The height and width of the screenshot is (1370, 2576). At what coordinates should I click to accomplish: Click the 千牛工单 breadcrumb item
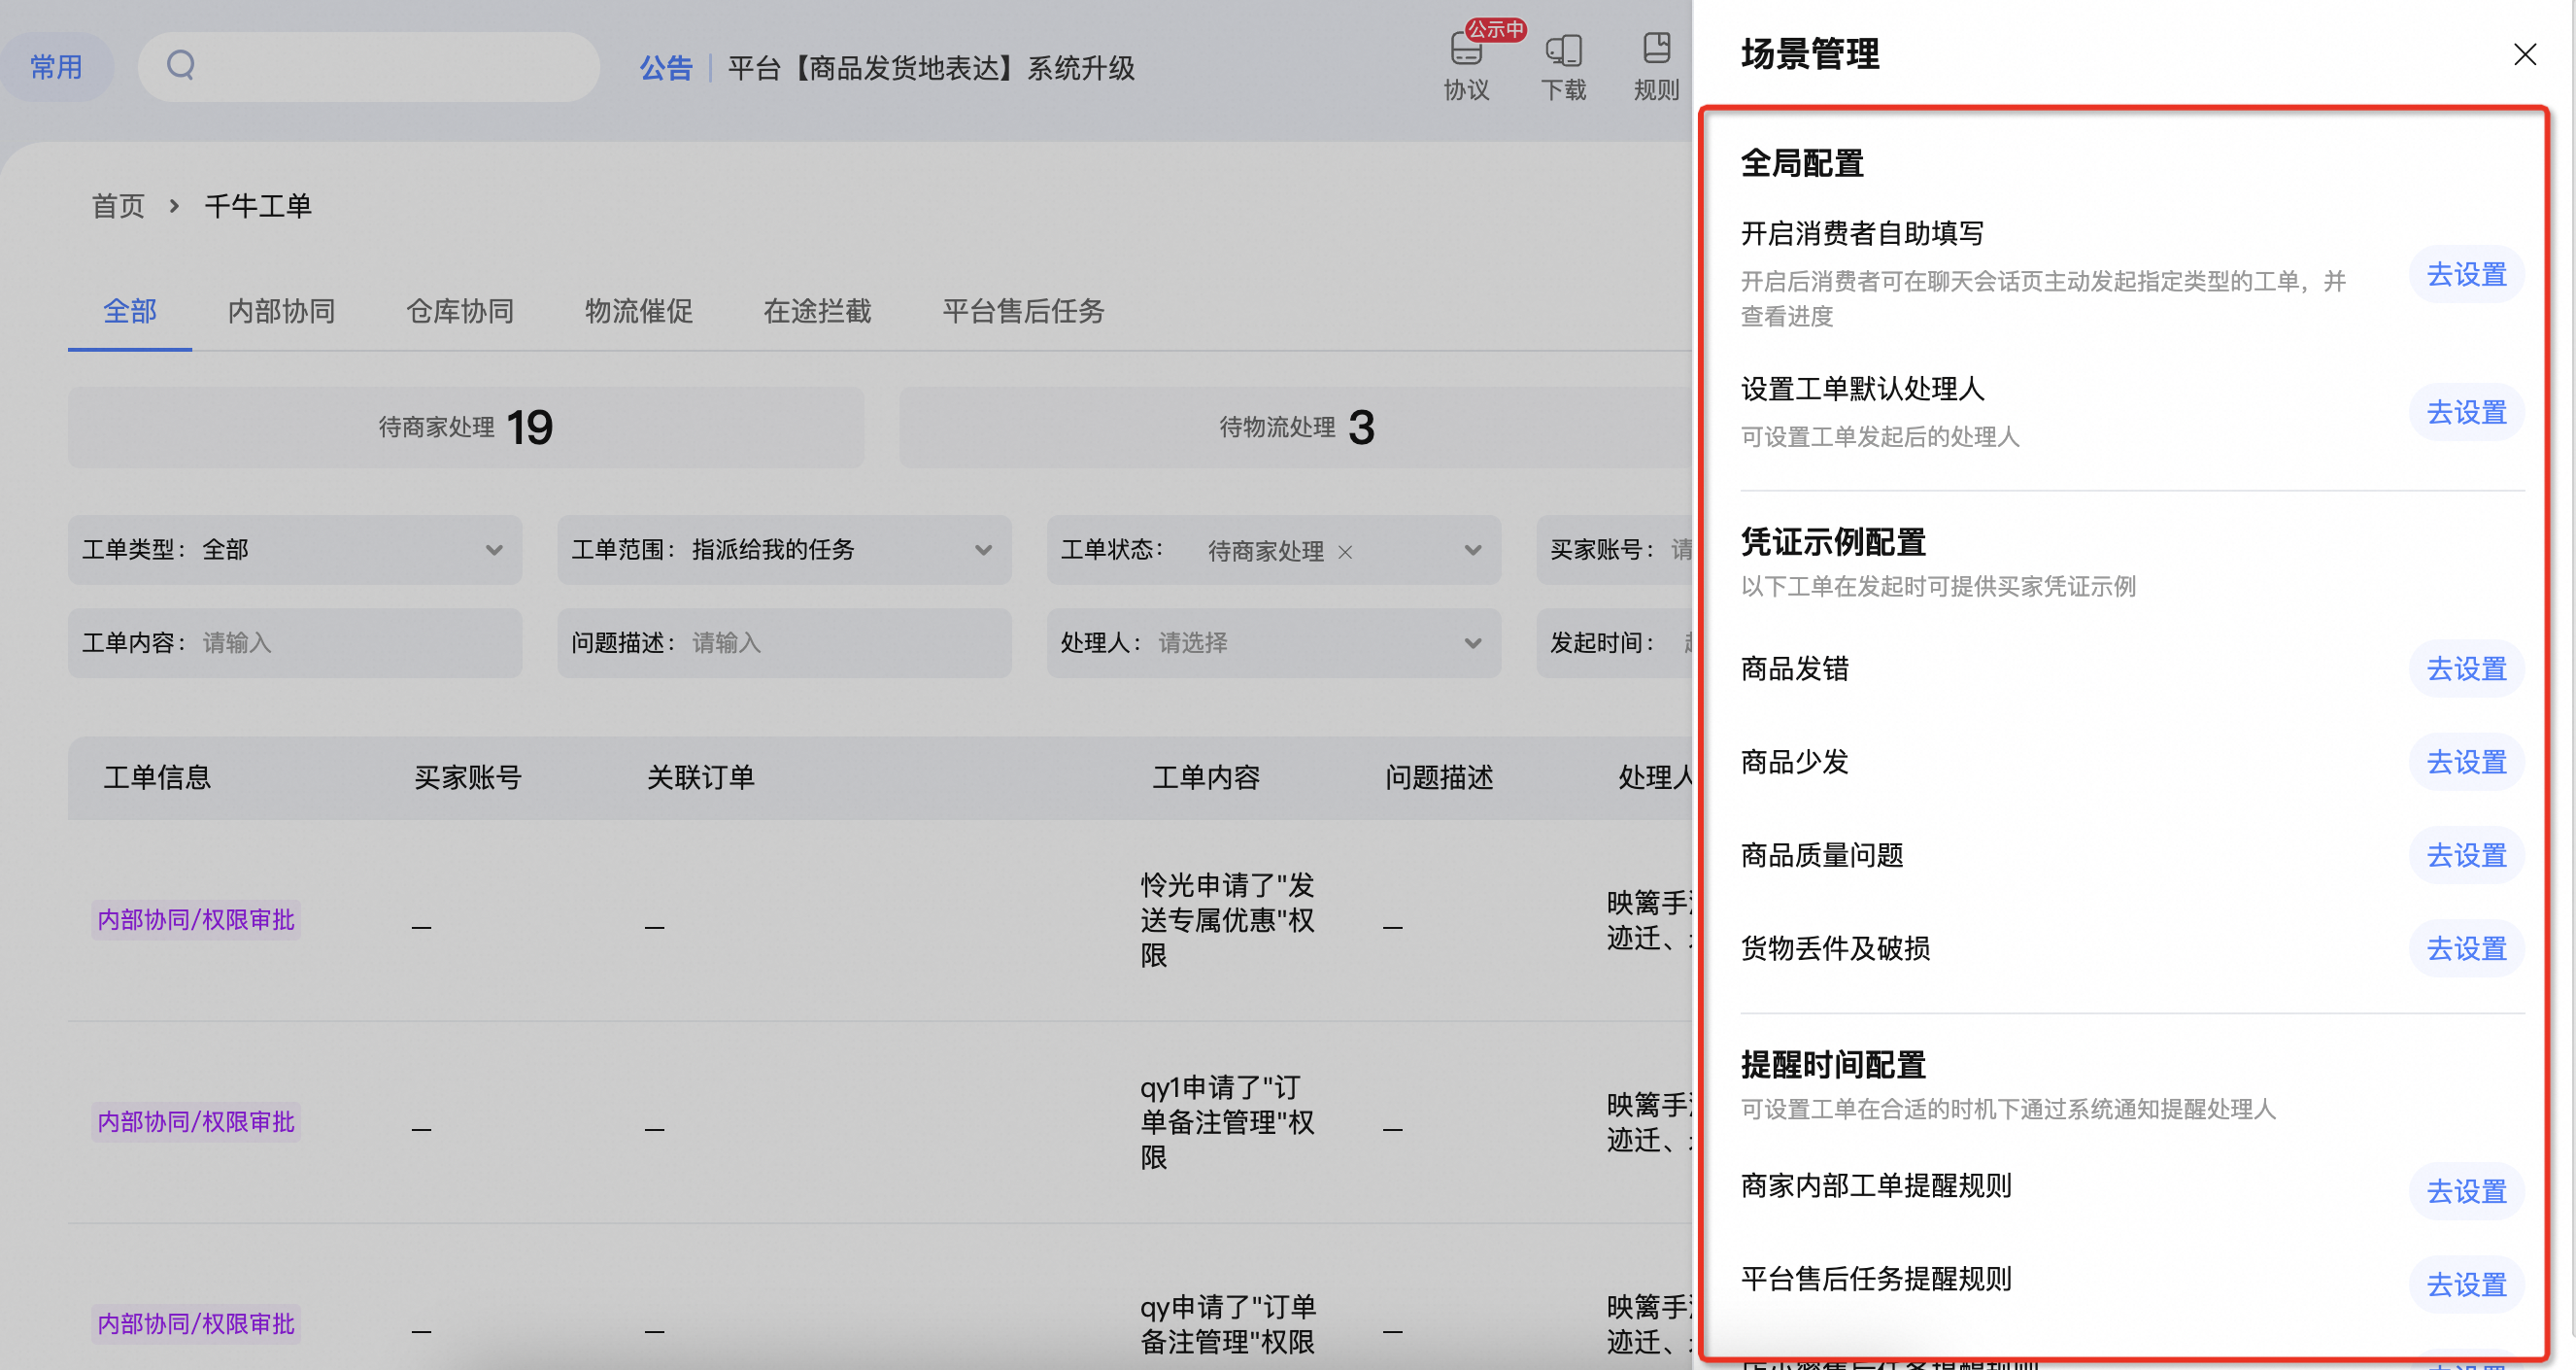tap(258, 206)
